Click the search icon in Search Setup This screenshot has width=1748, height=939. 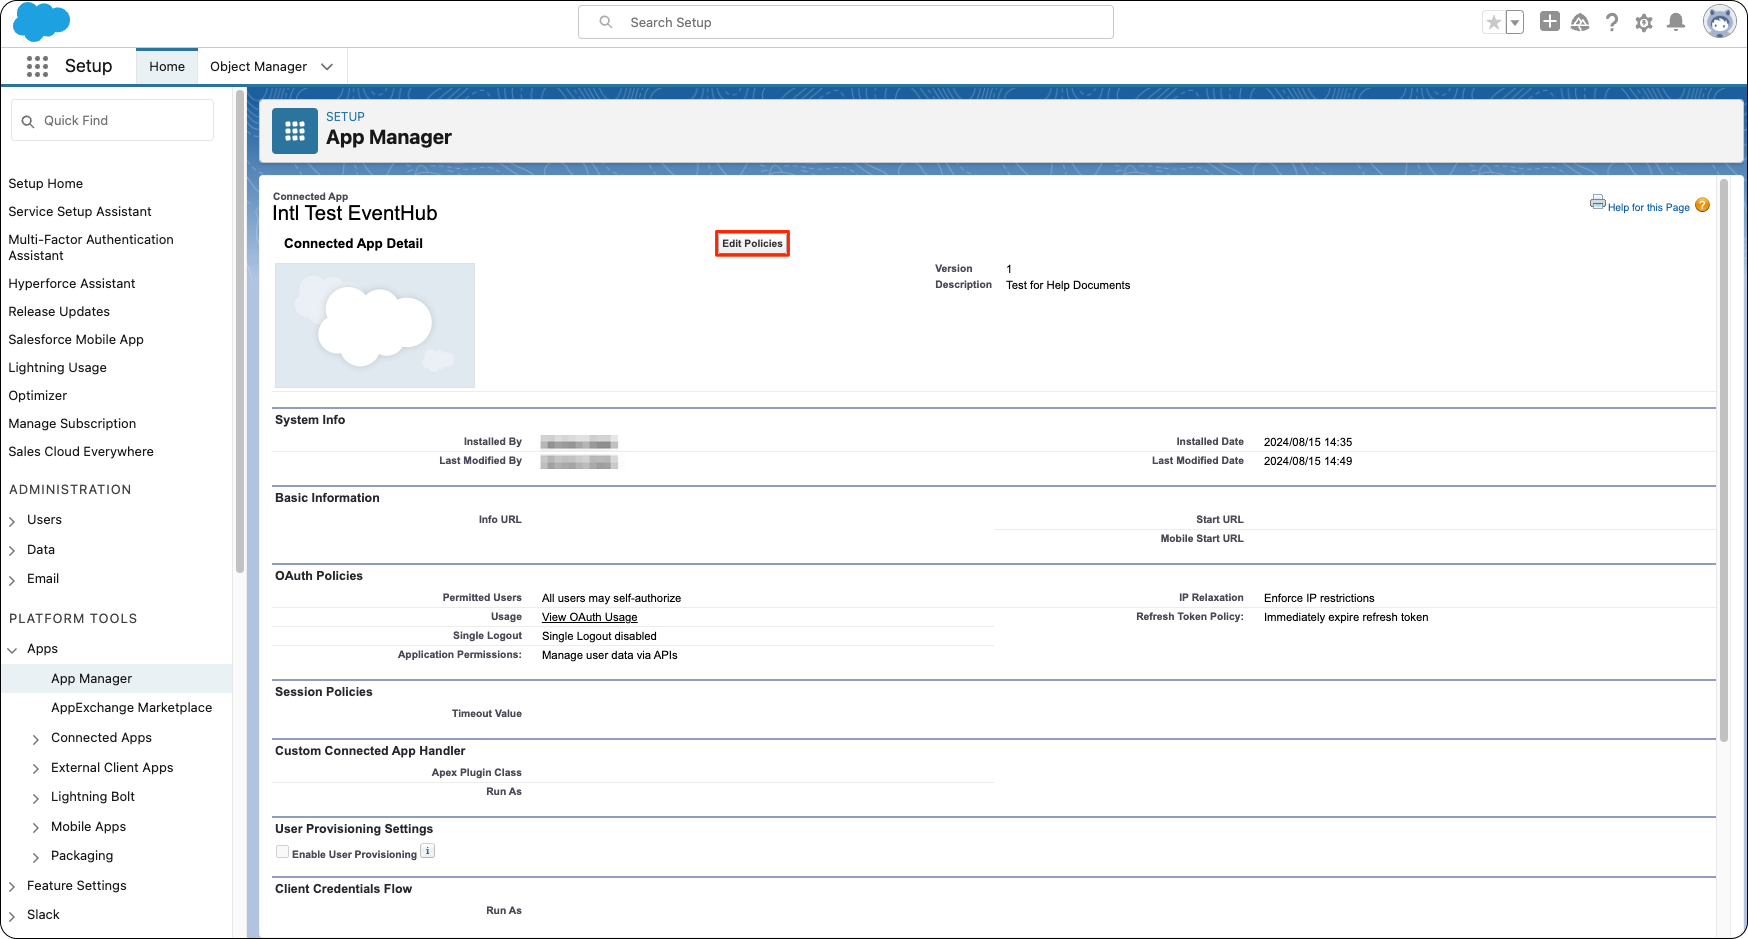click(x=606, y=22)
